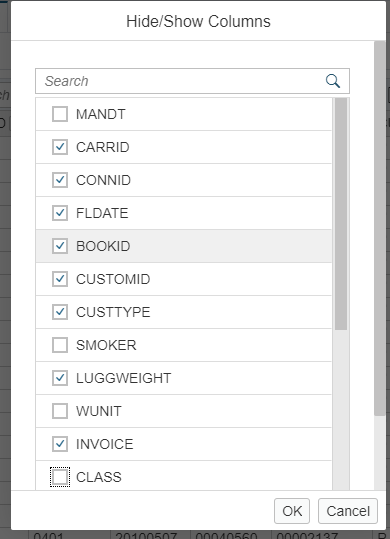Toggle the CUSTOMID checkbox off

coord(60,279)
